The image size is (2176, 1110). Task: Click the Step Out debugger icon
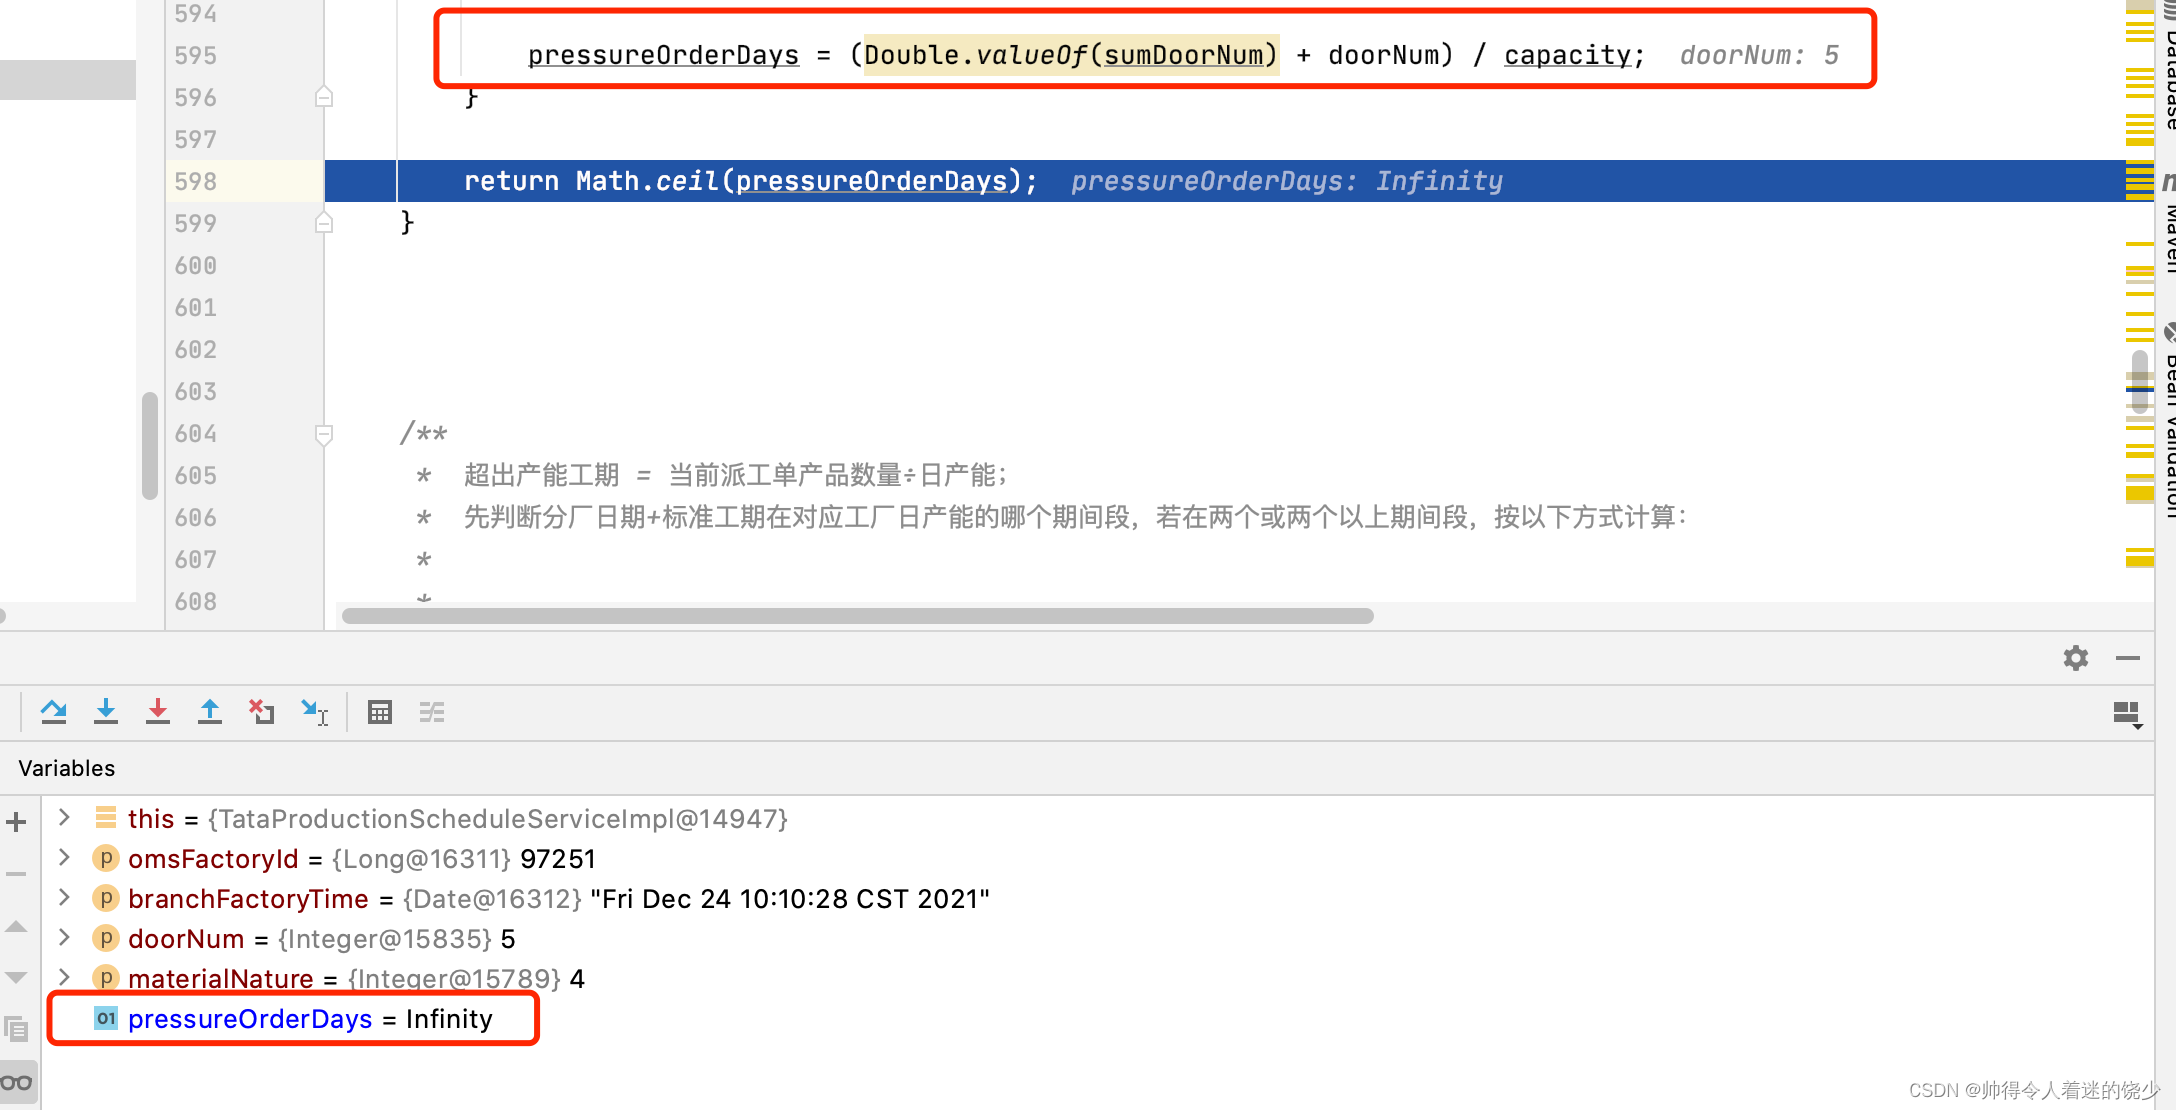(210, 711)
